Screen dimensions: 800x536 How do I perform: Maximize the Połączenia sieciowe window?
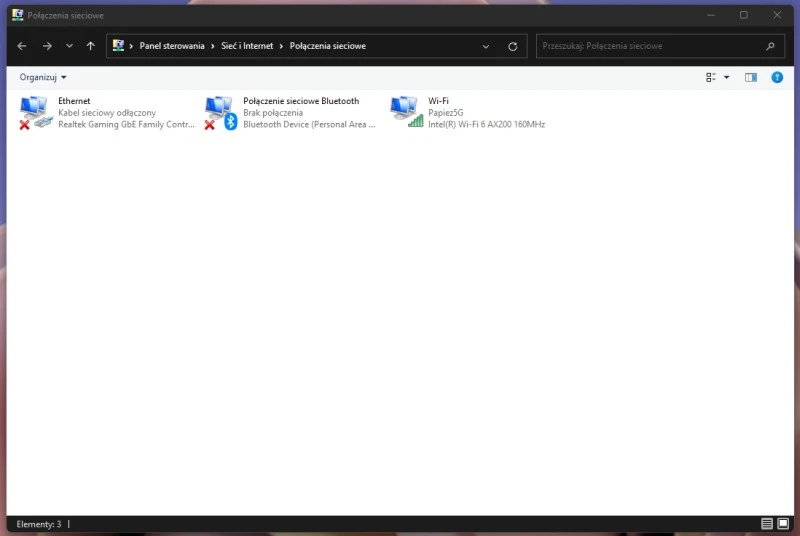tap(744, 15)
